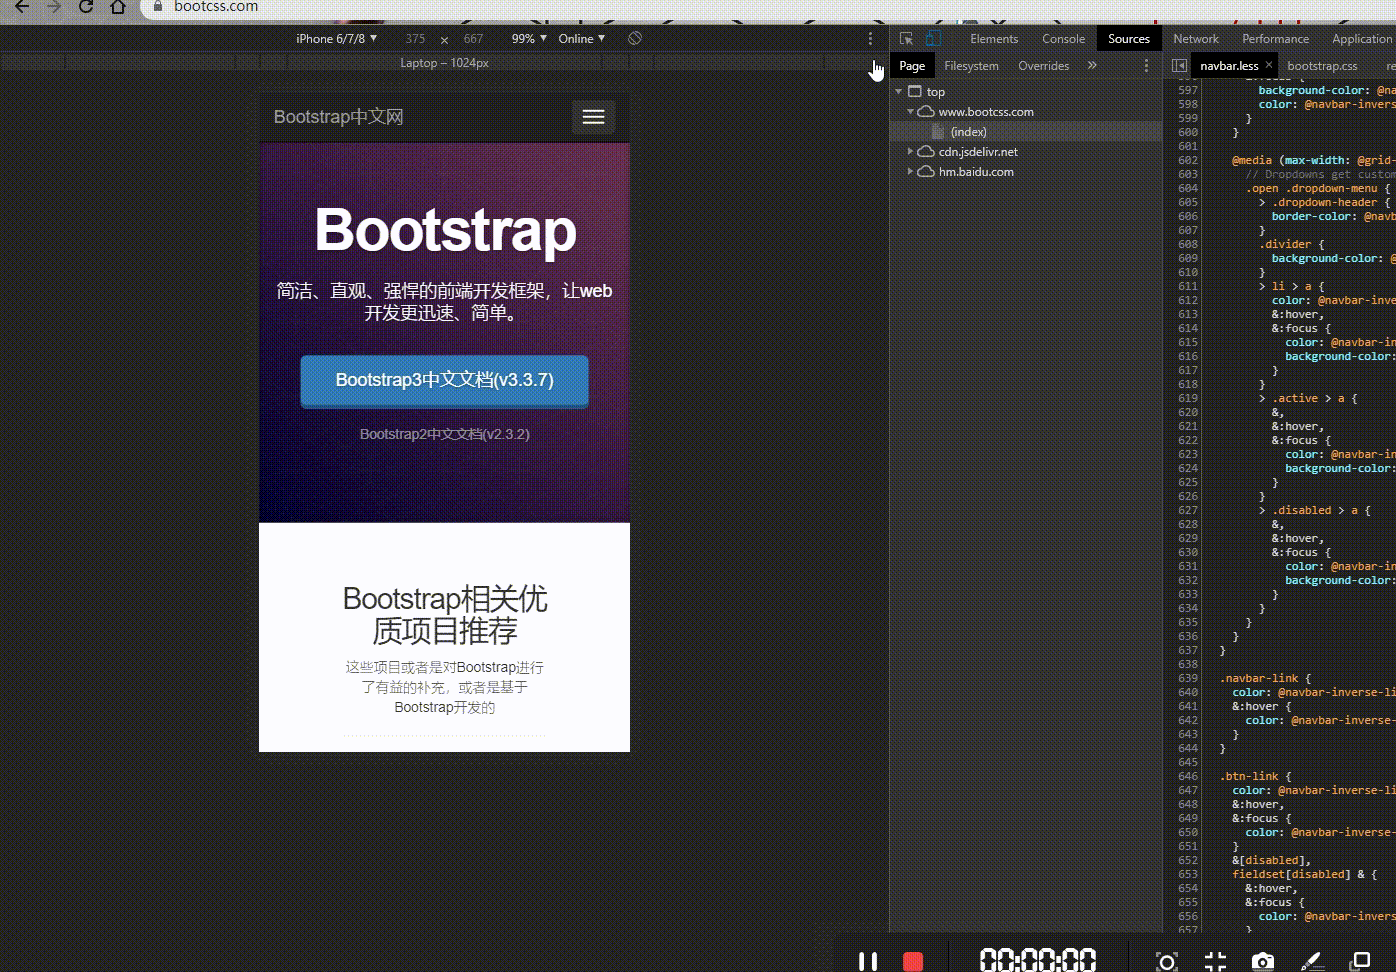
Task: Click the Bootstrap中文网 brand link
Action: coord(338,117)
